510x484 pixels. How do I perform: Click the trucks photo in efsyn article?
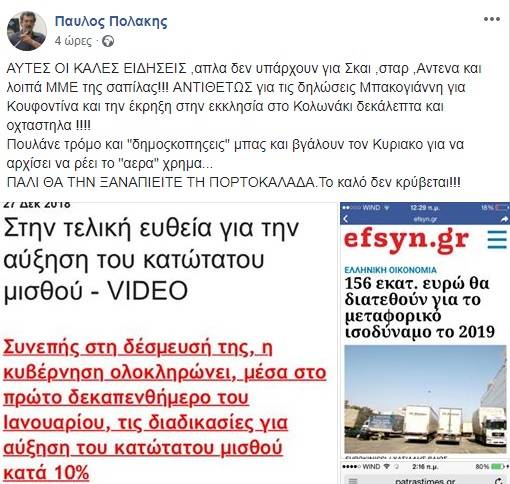[425, 399]
